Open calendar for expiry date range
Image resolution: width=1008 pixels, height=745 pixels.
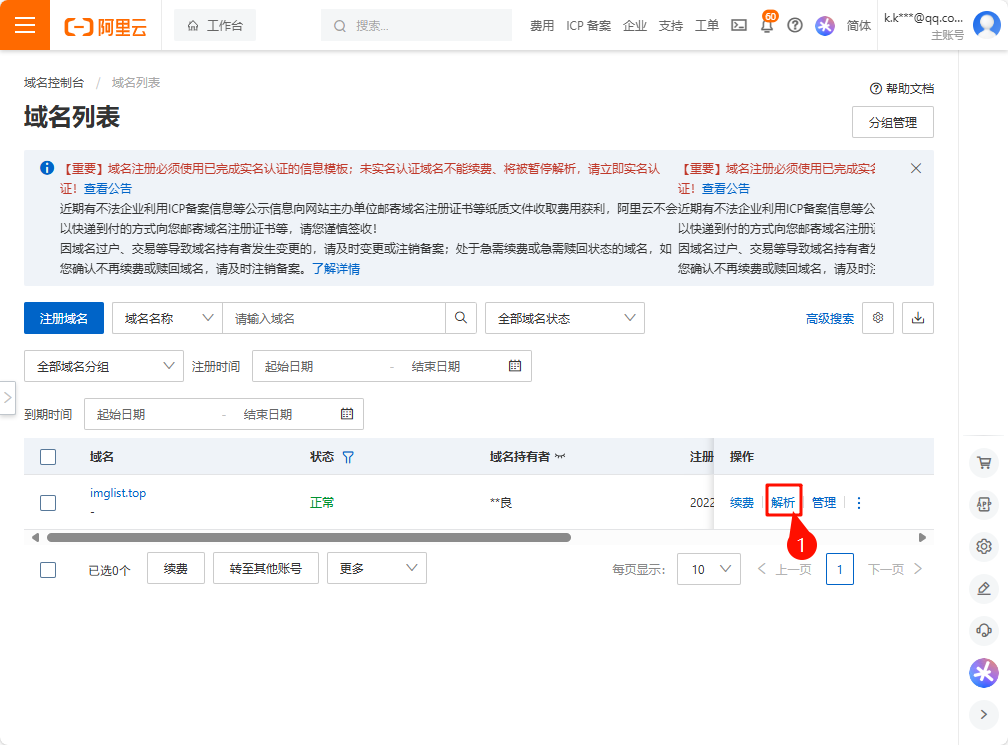click(x=347, y=414)
